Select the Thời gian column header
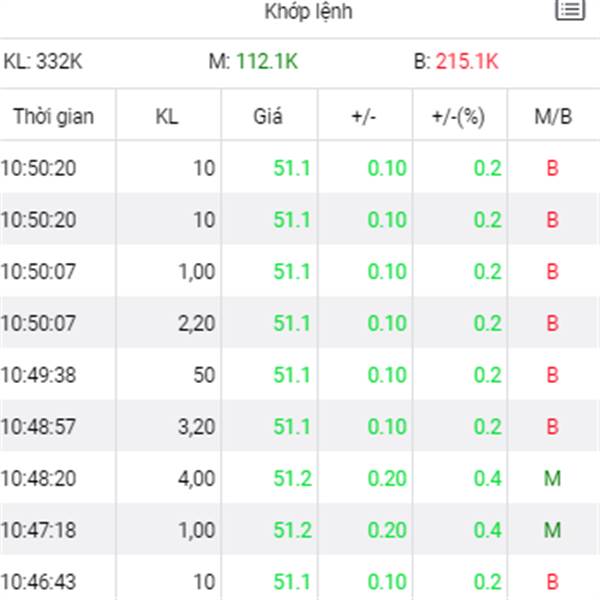 (54, 116)
